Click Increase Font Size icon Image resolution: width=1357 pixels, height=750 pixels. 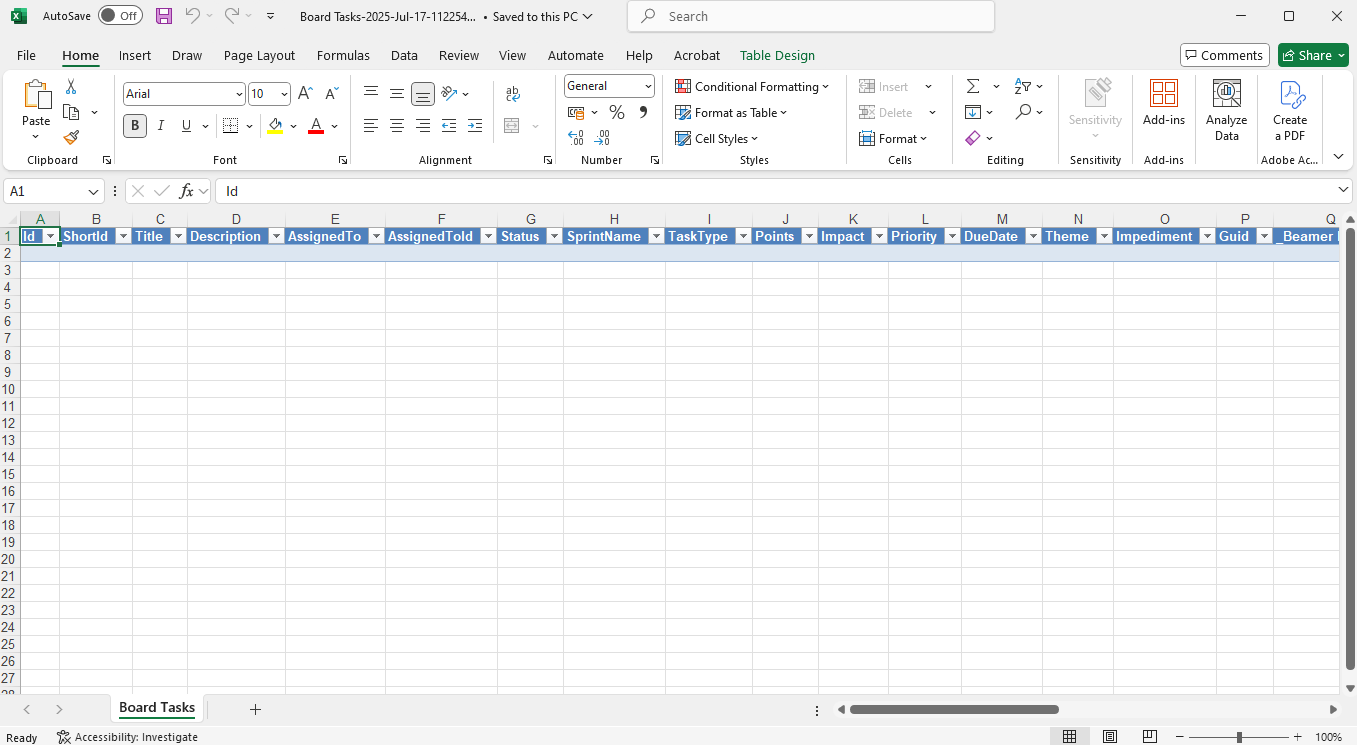[306, 94]
